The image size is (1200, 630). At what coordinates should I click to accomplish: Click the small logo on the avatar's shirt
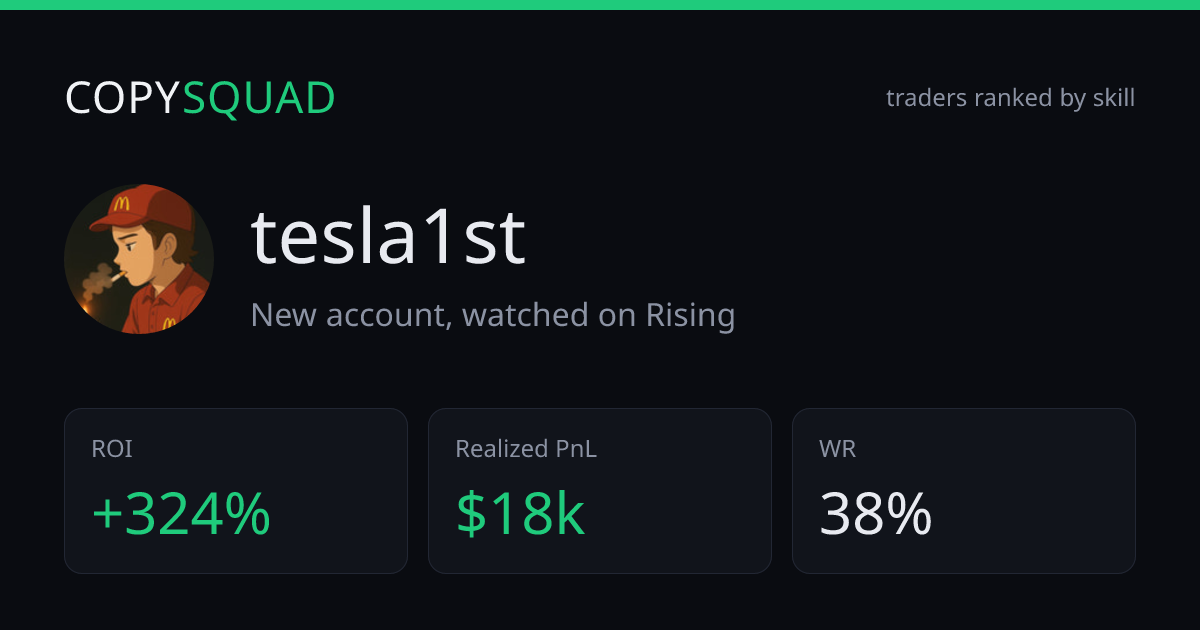point(169,322)
